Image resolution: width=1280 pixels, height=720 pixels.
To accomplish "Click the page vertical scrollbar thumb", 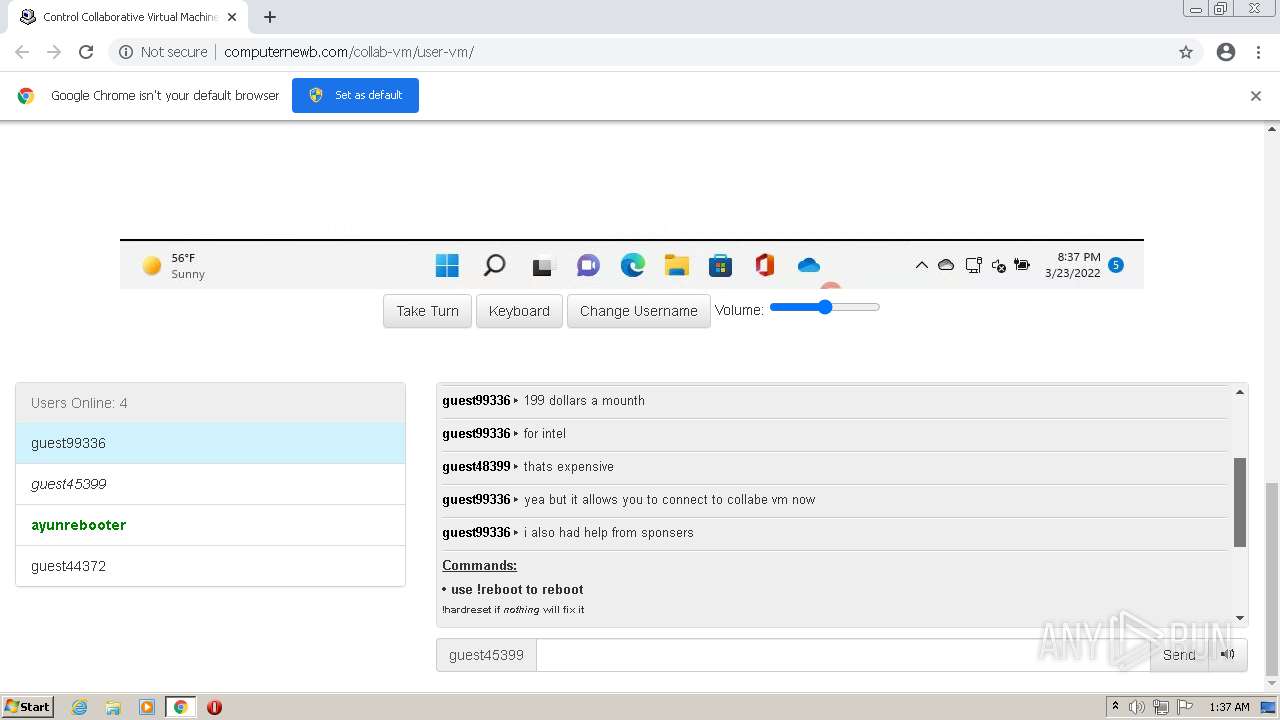I will coord(1272,579).
